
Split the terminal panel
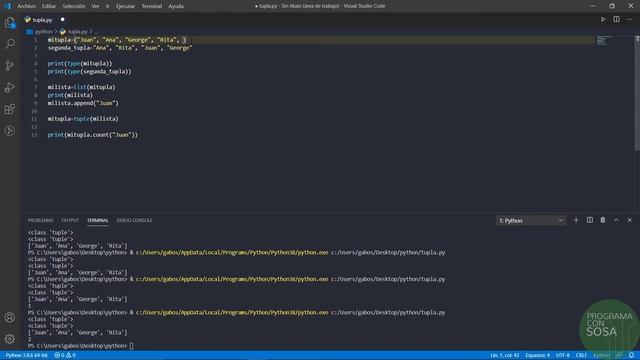[x=590, y=220]
